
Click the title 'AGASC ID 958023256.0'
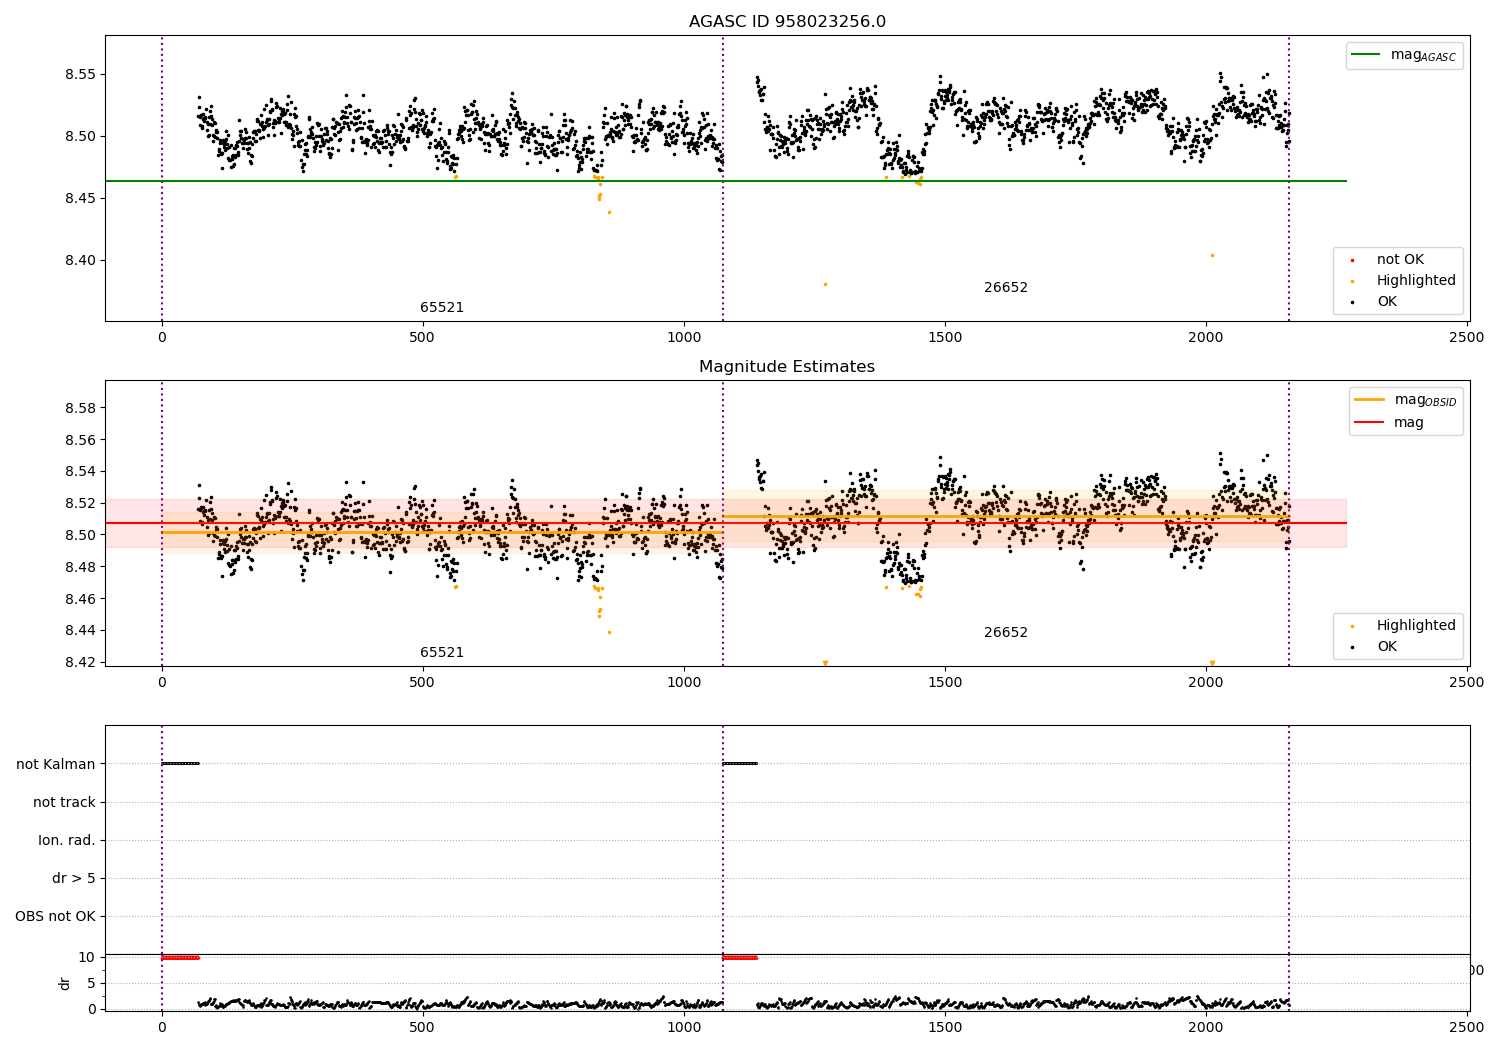point(787,22)
